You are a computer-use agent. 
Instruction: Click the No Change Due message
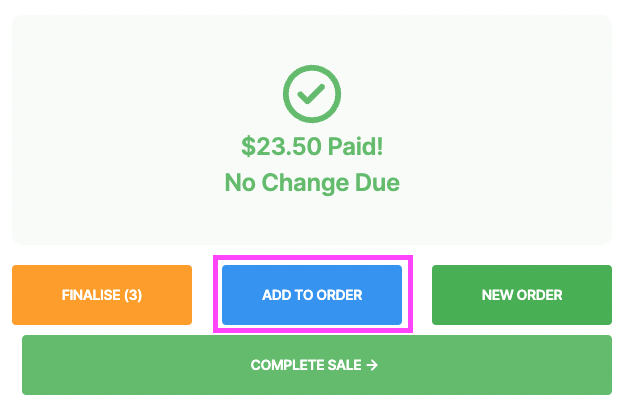pos(312,183)
